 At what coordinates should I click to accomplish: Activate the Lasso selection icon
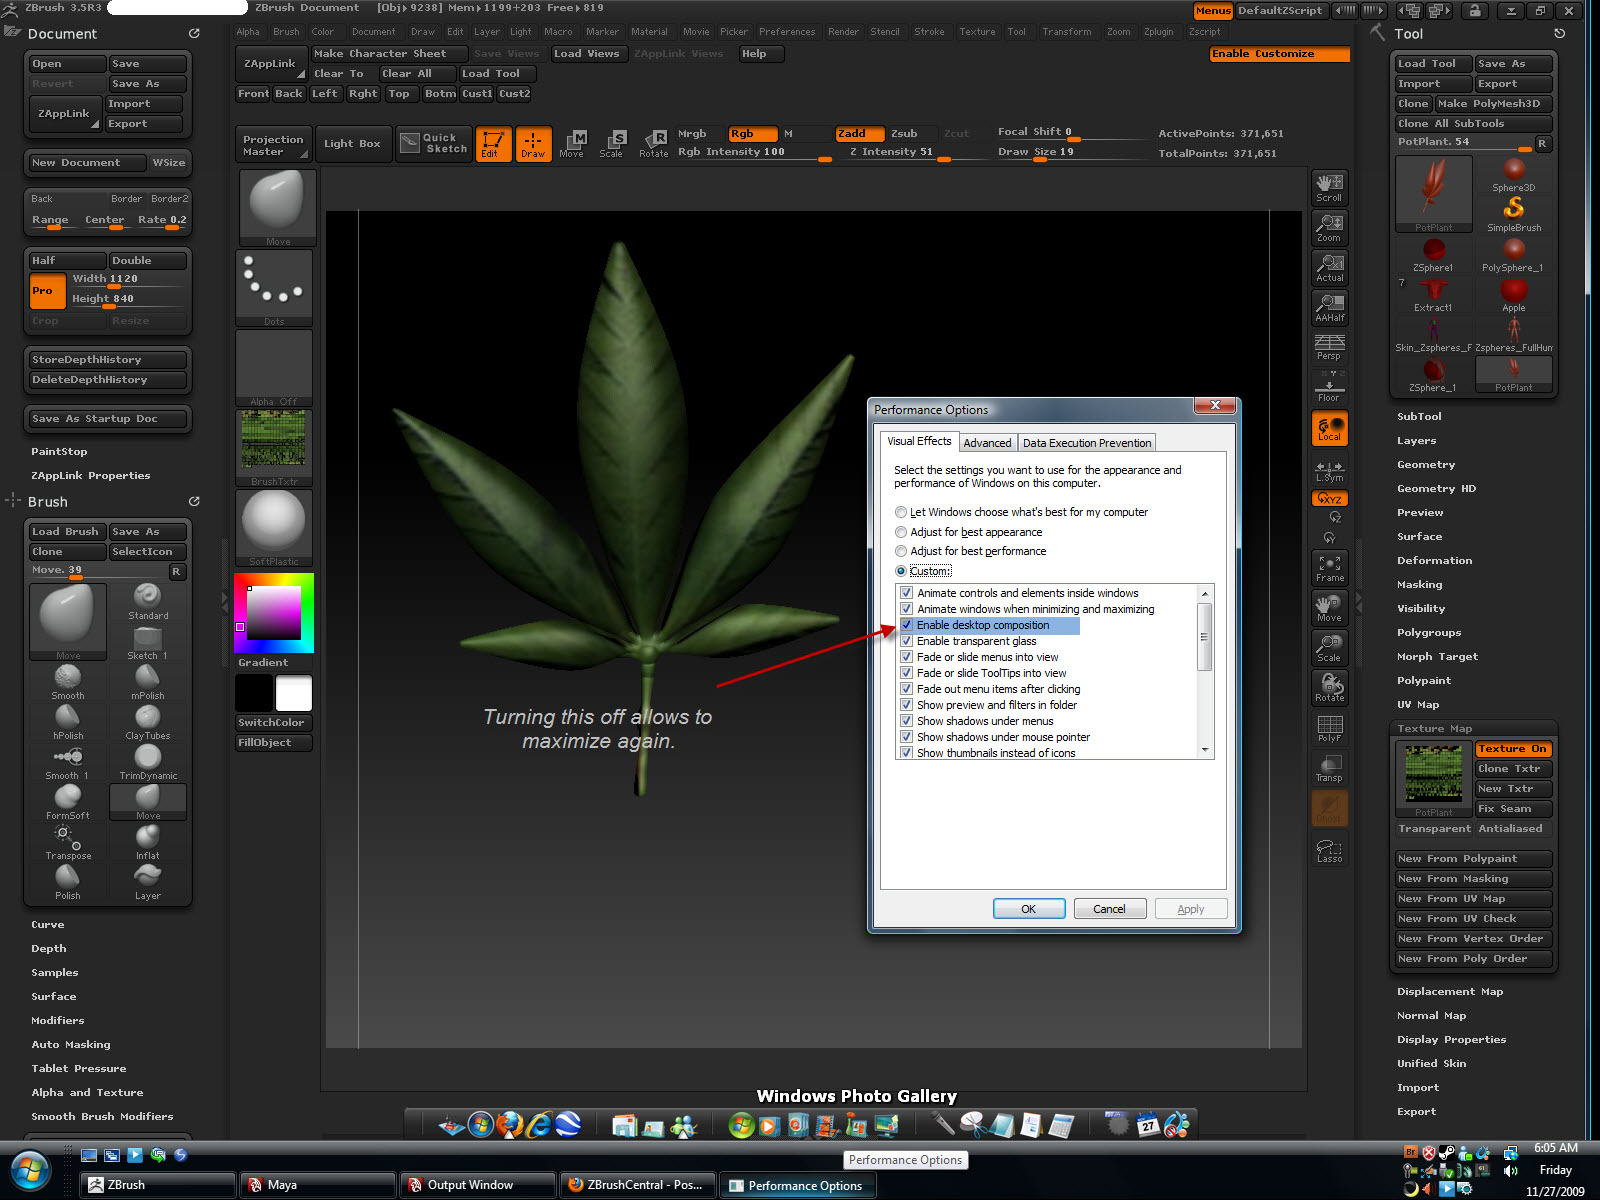(1329, 850)
